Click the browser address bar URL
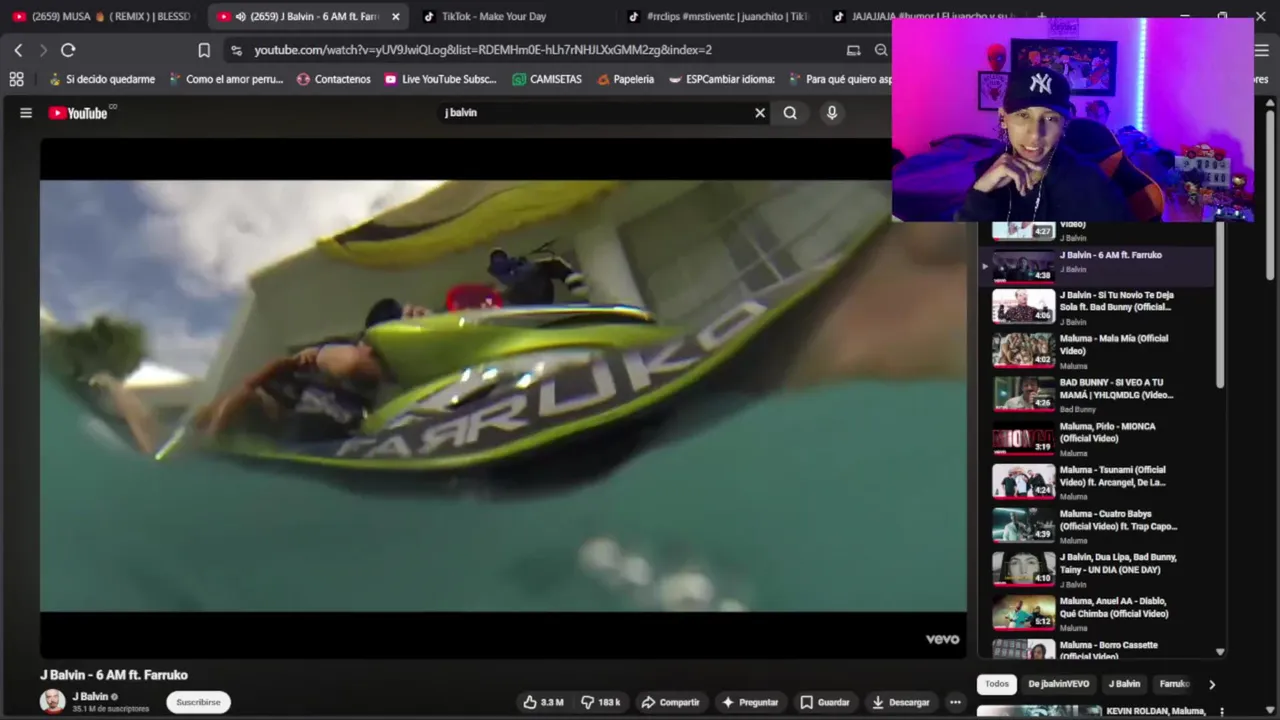 pos(483,50)
